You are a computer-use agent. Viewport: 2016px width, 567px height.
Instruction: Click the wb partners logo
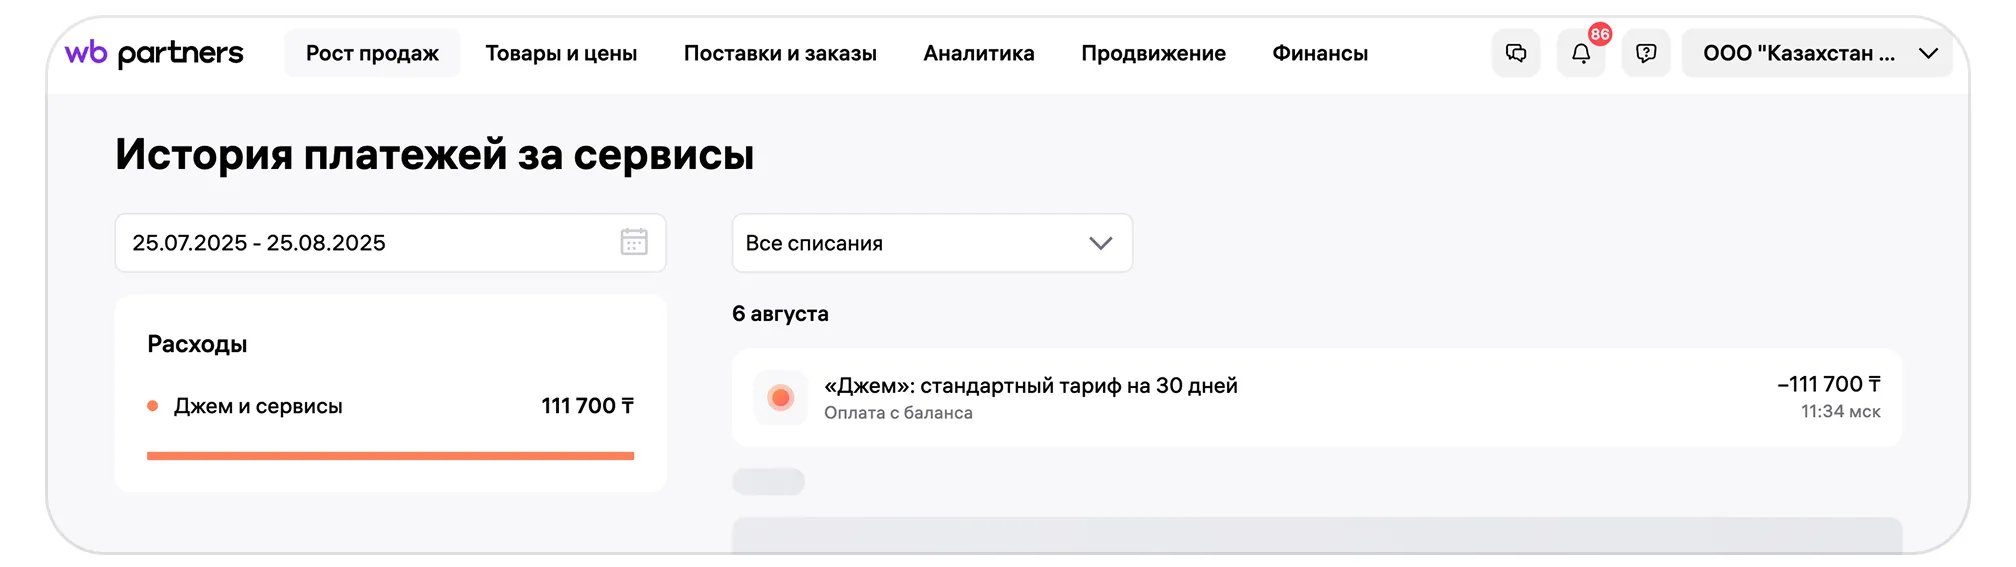coord(154,53)
